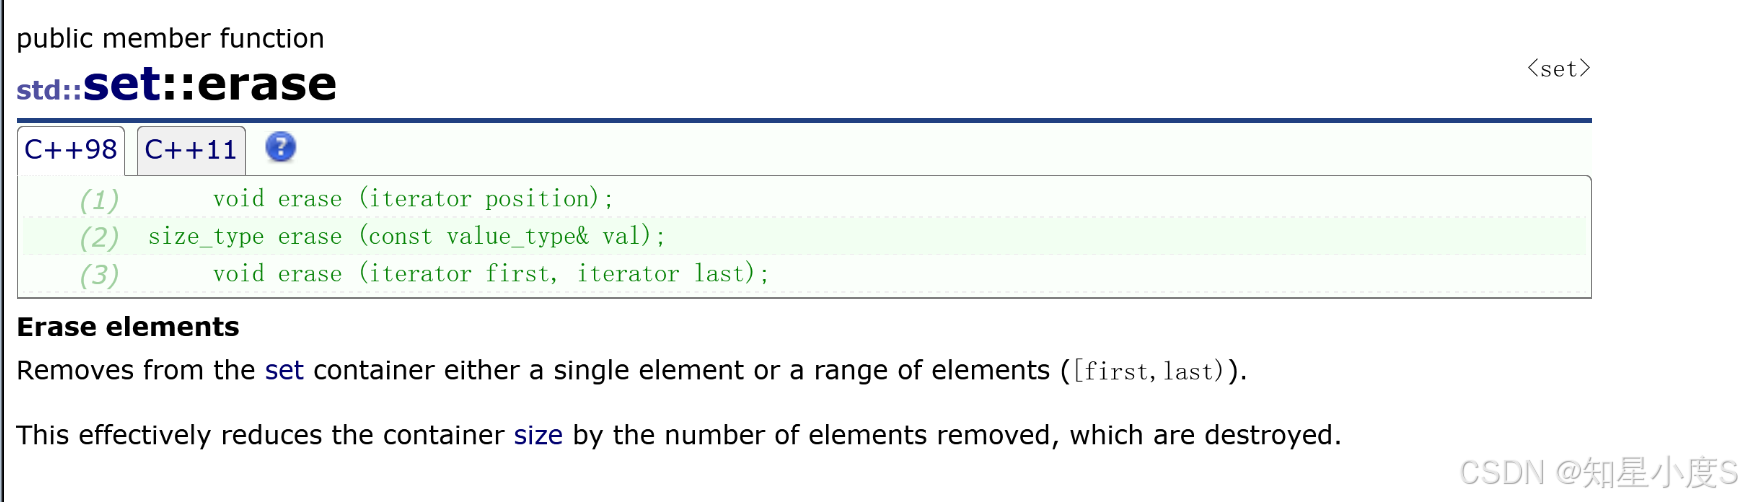Click the (1) overload number label
Screen dimensions: 1742x502
[x=99, y=200]
